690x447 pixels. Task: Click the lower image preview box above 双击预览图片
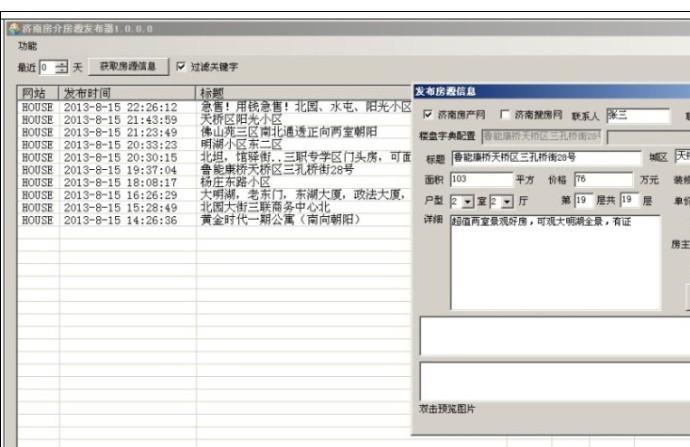[555, 381]
